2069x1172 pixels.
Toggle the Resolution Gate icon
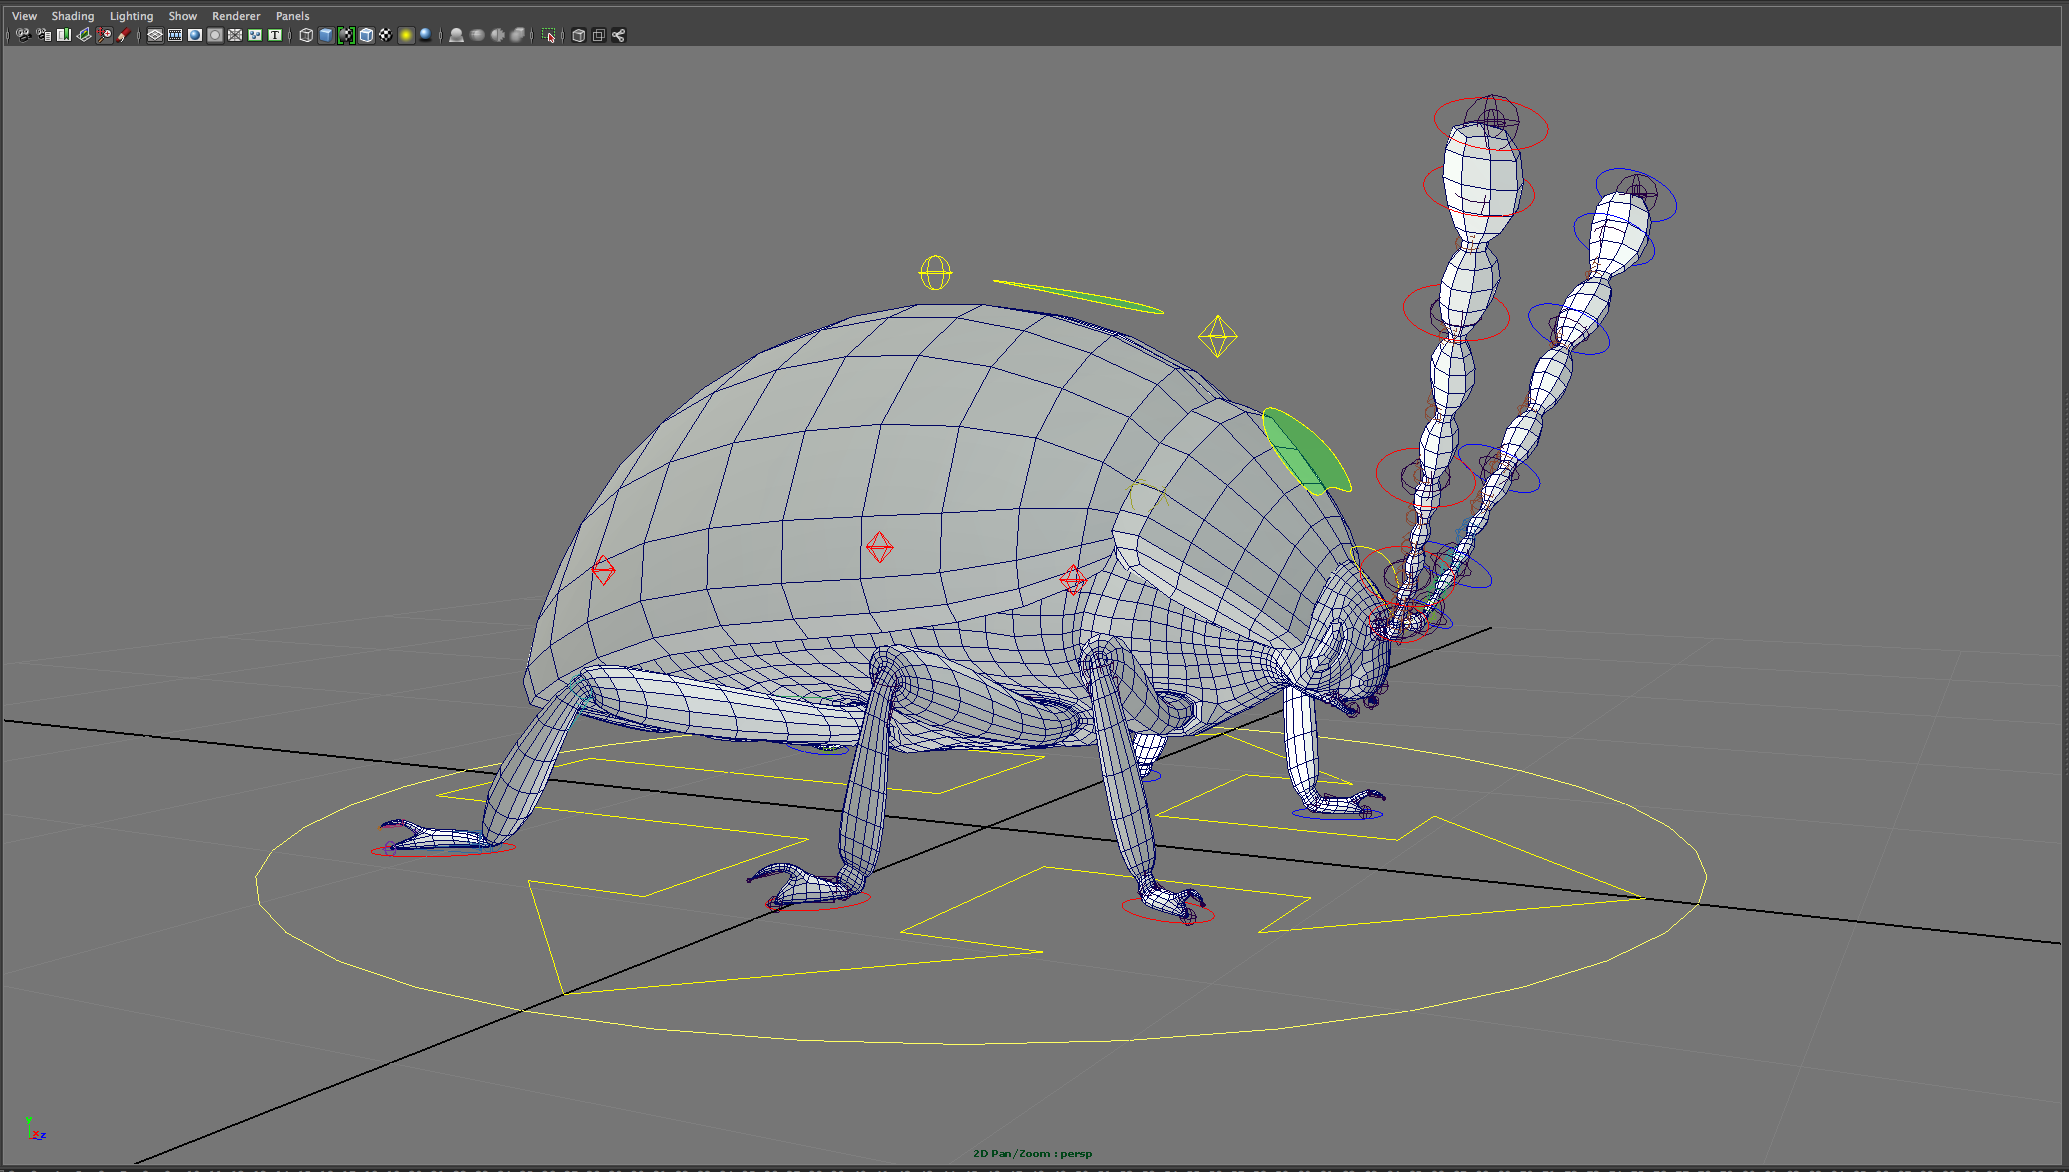pyautogui.click(x=195, y=35)
